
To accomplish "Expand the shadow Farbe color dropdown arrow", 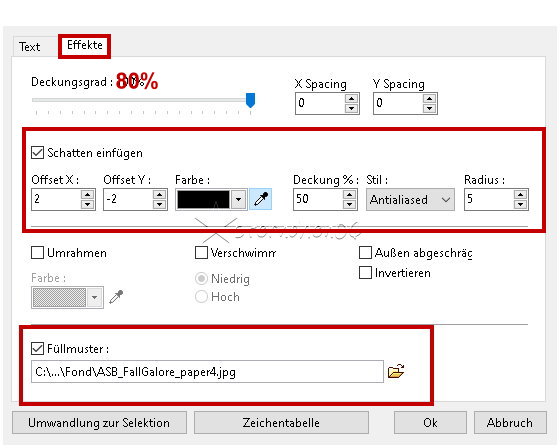I will click(x=239, y=199).
